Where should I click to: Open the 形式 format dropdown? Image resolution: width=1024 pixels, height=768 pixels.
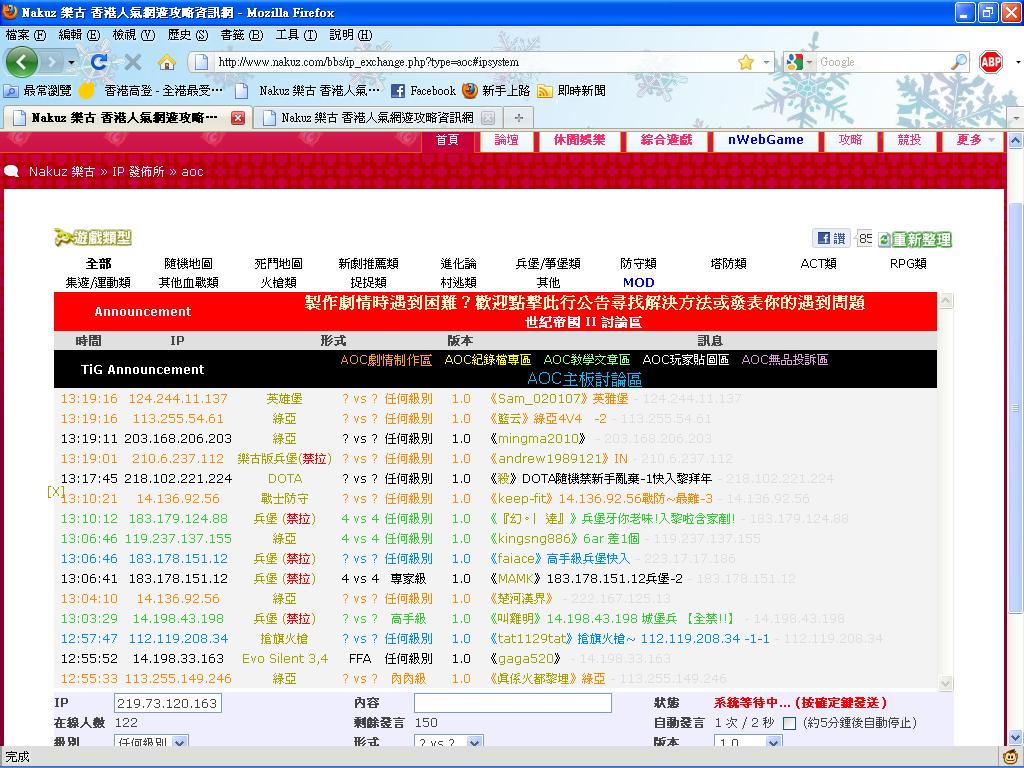pos(449,743)
